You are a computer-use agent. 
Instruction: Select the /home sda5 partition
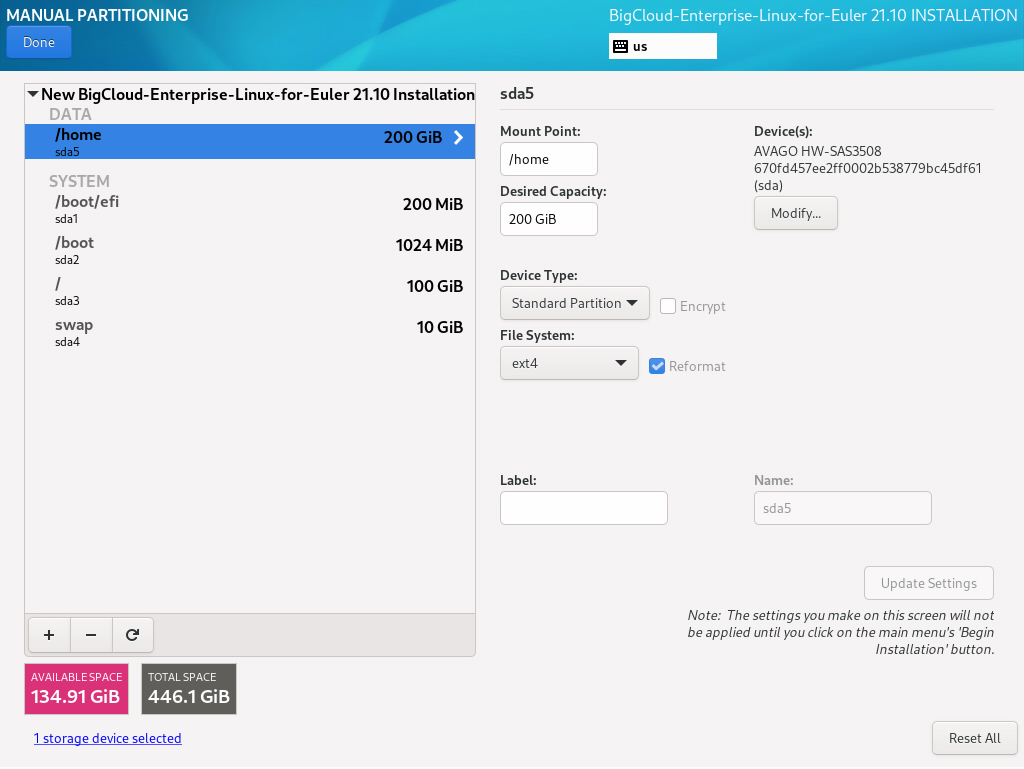pyautogui.click(x=249, y=142)
